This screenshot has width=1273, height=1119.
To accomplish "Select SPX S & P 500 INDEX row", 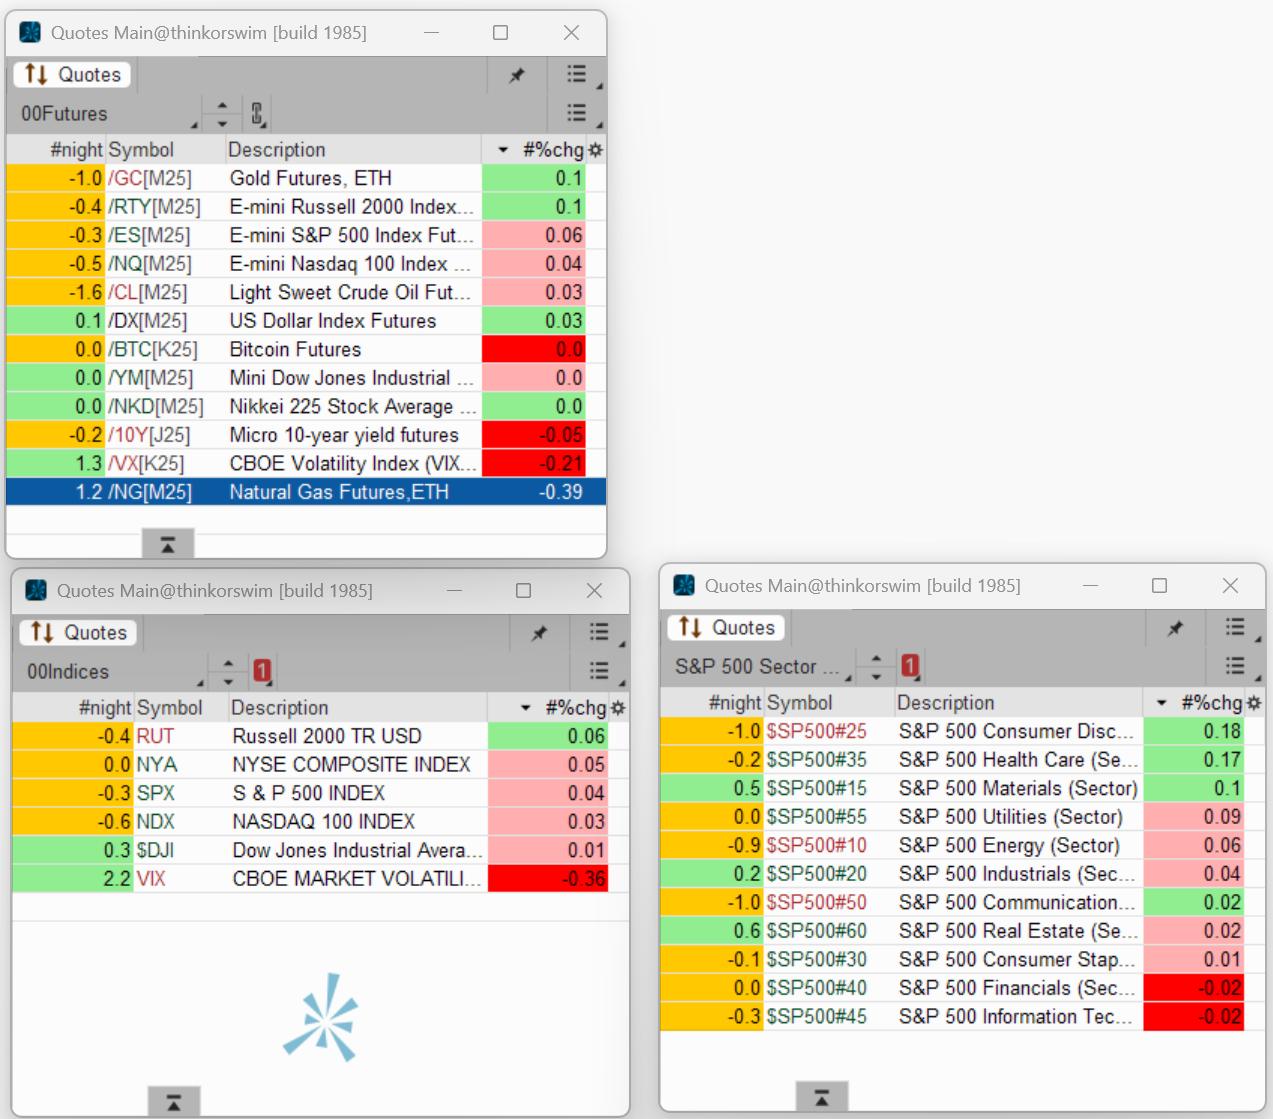I will 320,793.
